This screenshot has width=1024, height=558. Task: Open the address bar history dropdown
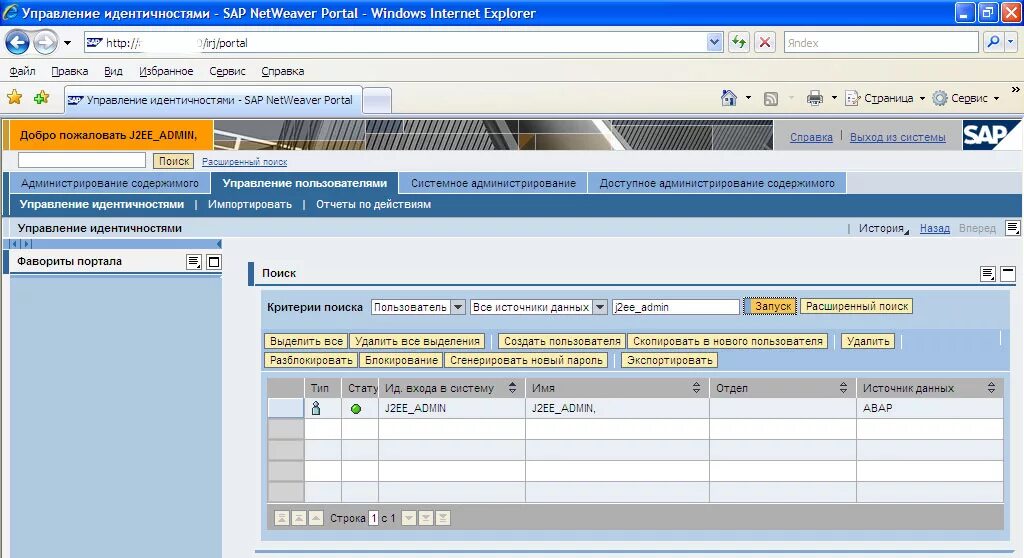pyautogui.click(x=714, y=43)
